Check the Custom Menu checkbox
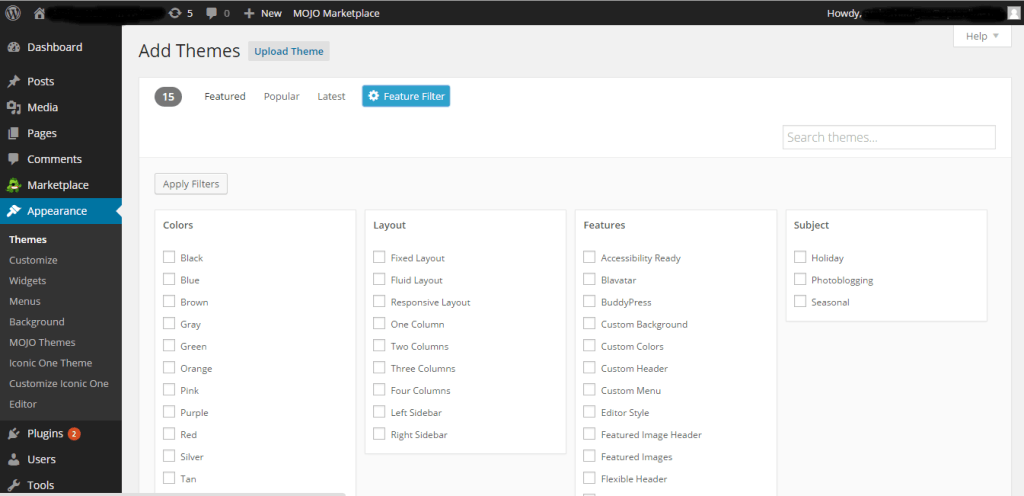The height and width of the screenshot is (496, 1024). tap(590, 390)
